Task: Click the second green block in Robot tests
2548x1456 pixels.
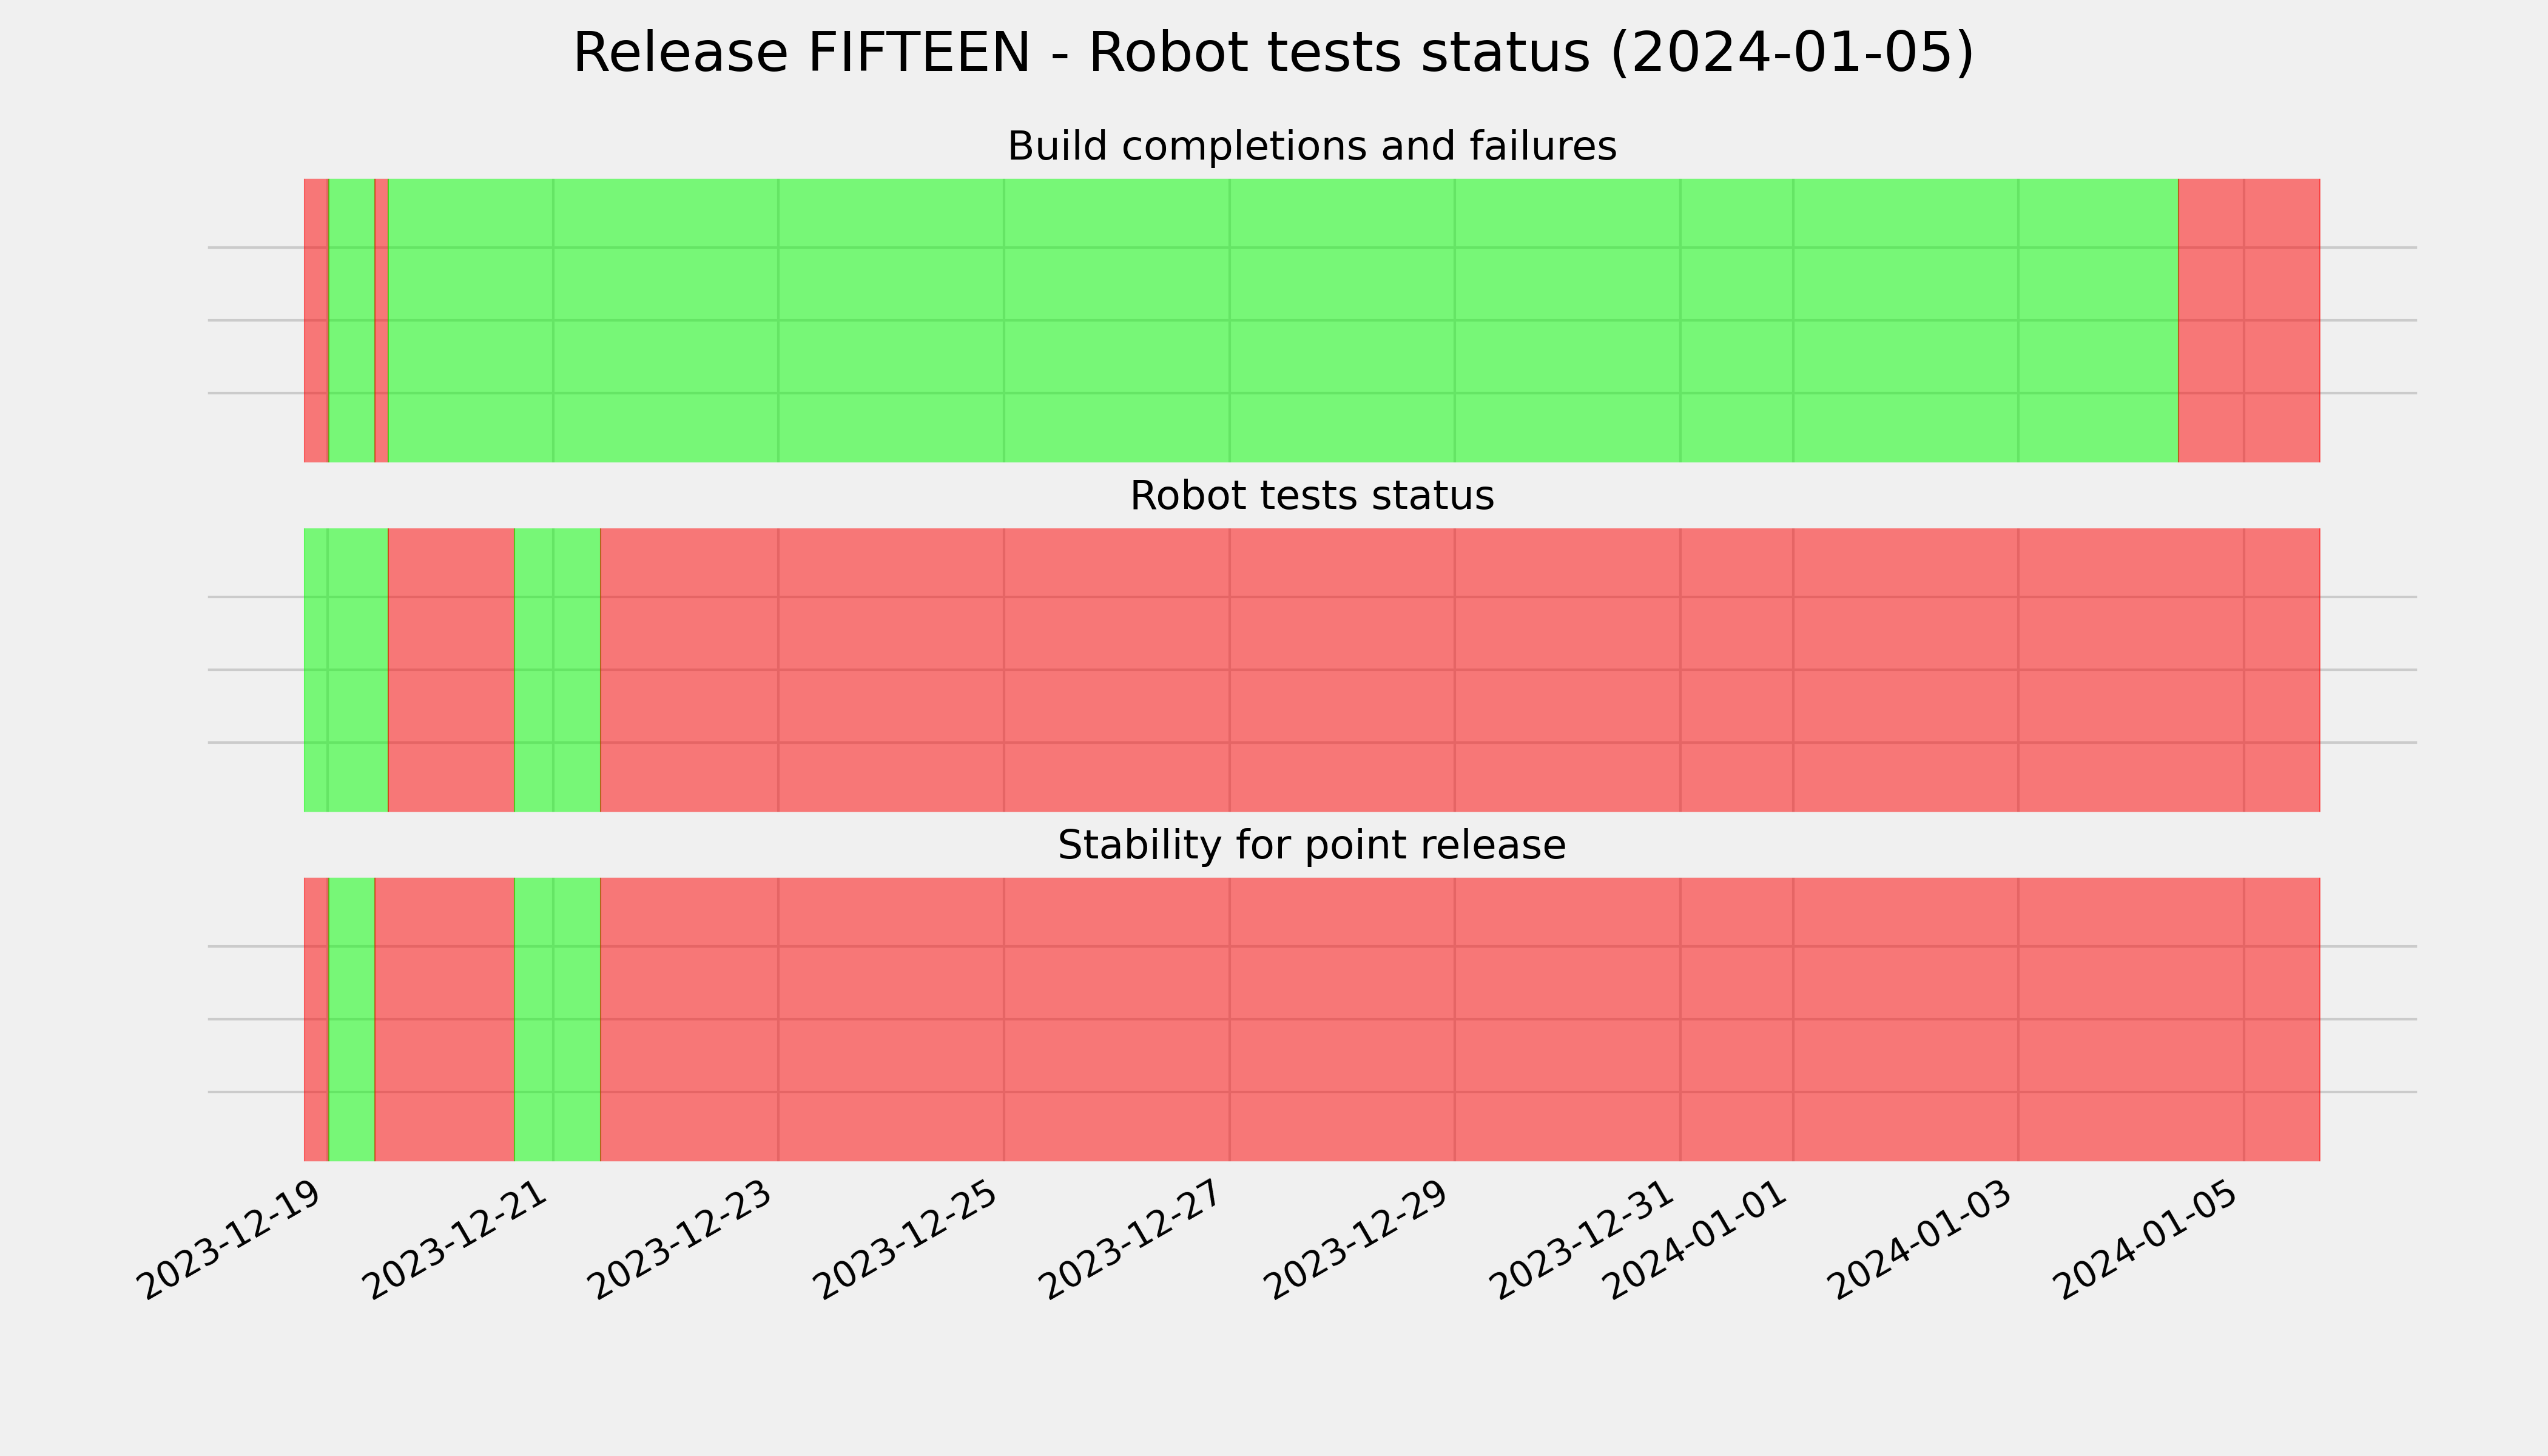Action: [557, 670]
